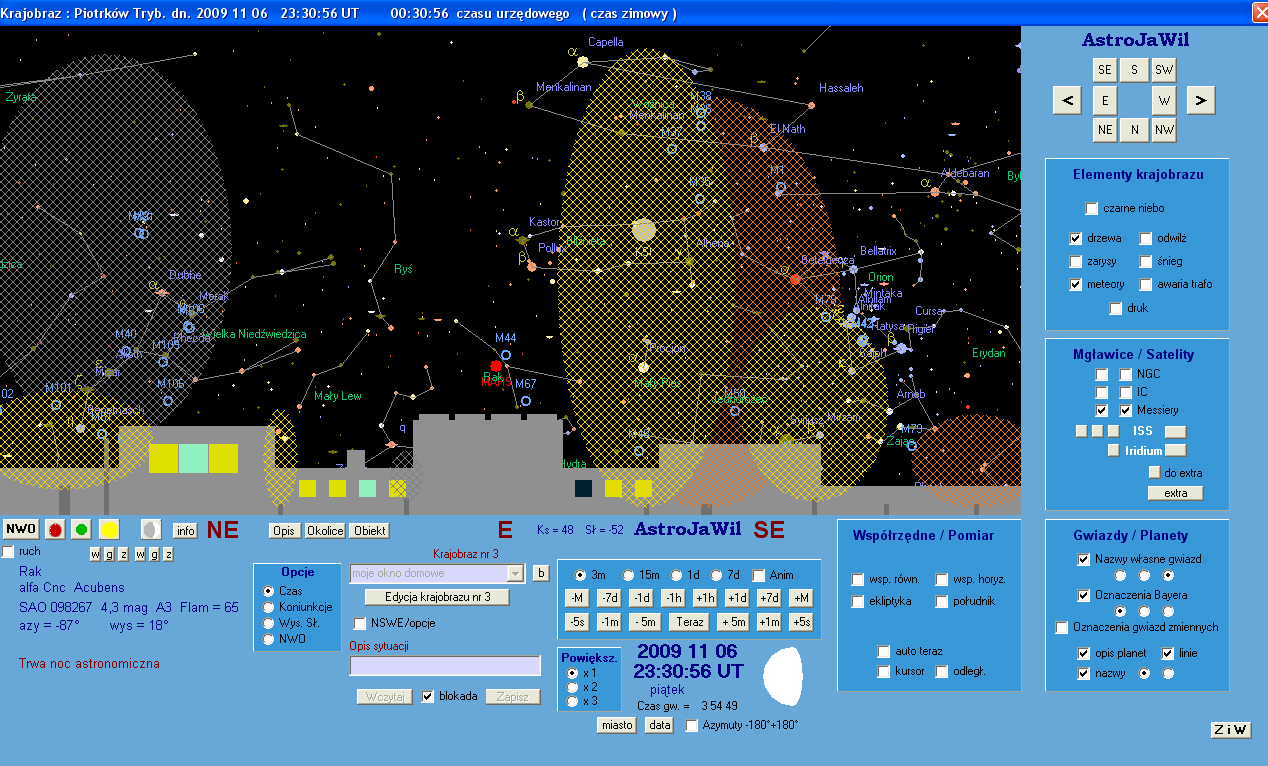The width and height of the screenshot is (1268, 766).
Task: Toggle the blokada checkbox
Action: (x=428, y=696)
